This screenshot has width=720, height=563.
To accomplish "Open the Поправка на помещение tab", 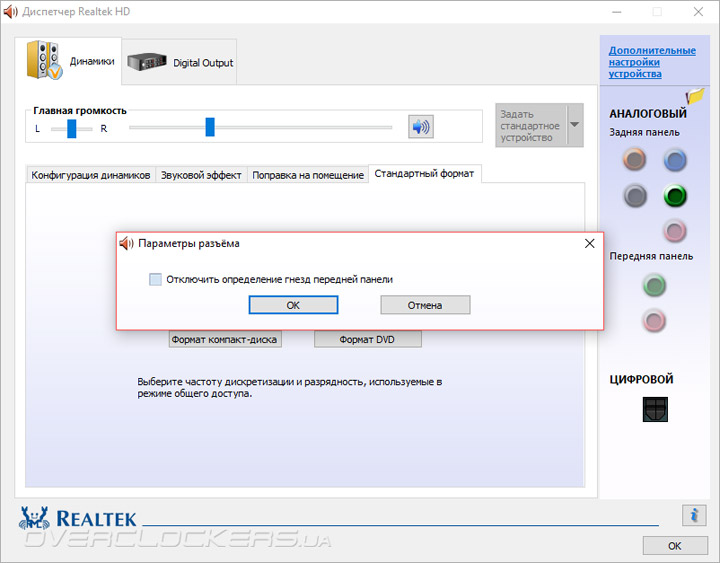I will point(308,175).
